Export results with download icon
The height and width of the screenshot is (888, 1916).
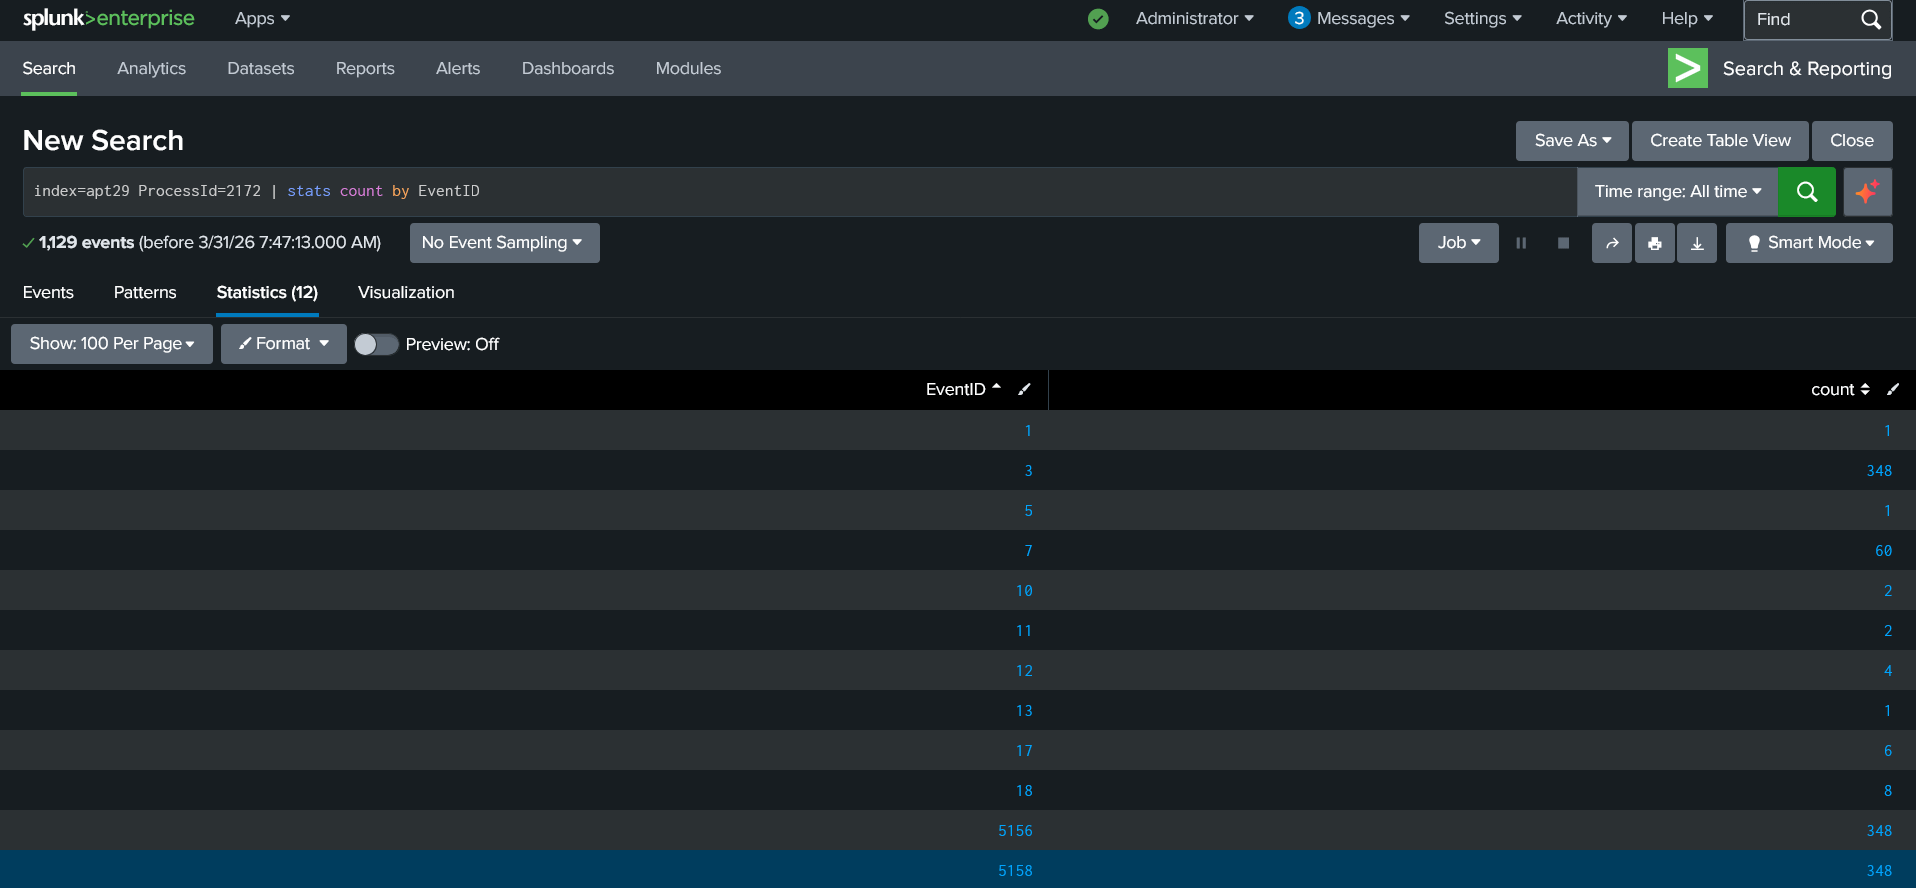pos(1697,243)
